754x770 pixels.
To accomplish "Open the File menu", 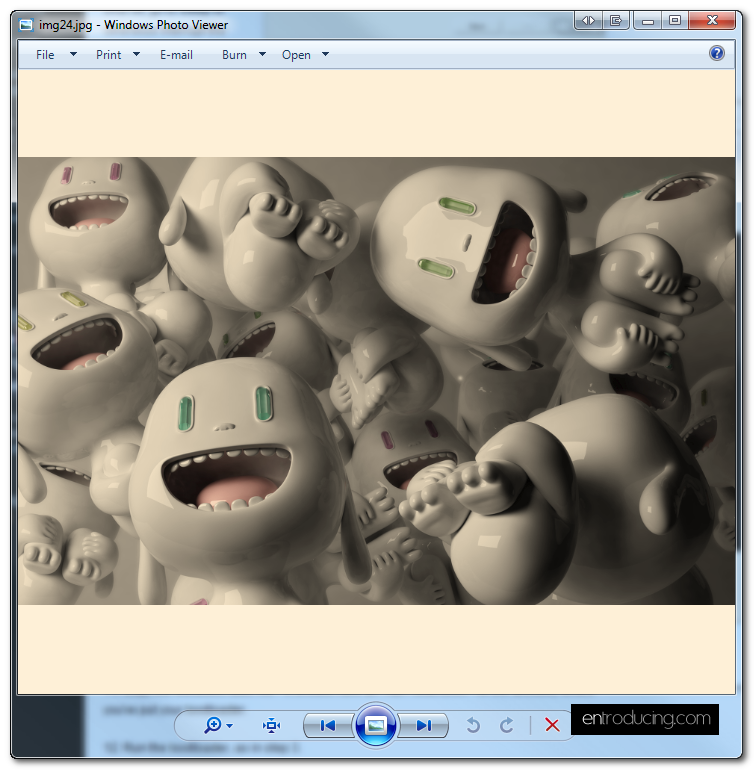I will pos(45,55).
